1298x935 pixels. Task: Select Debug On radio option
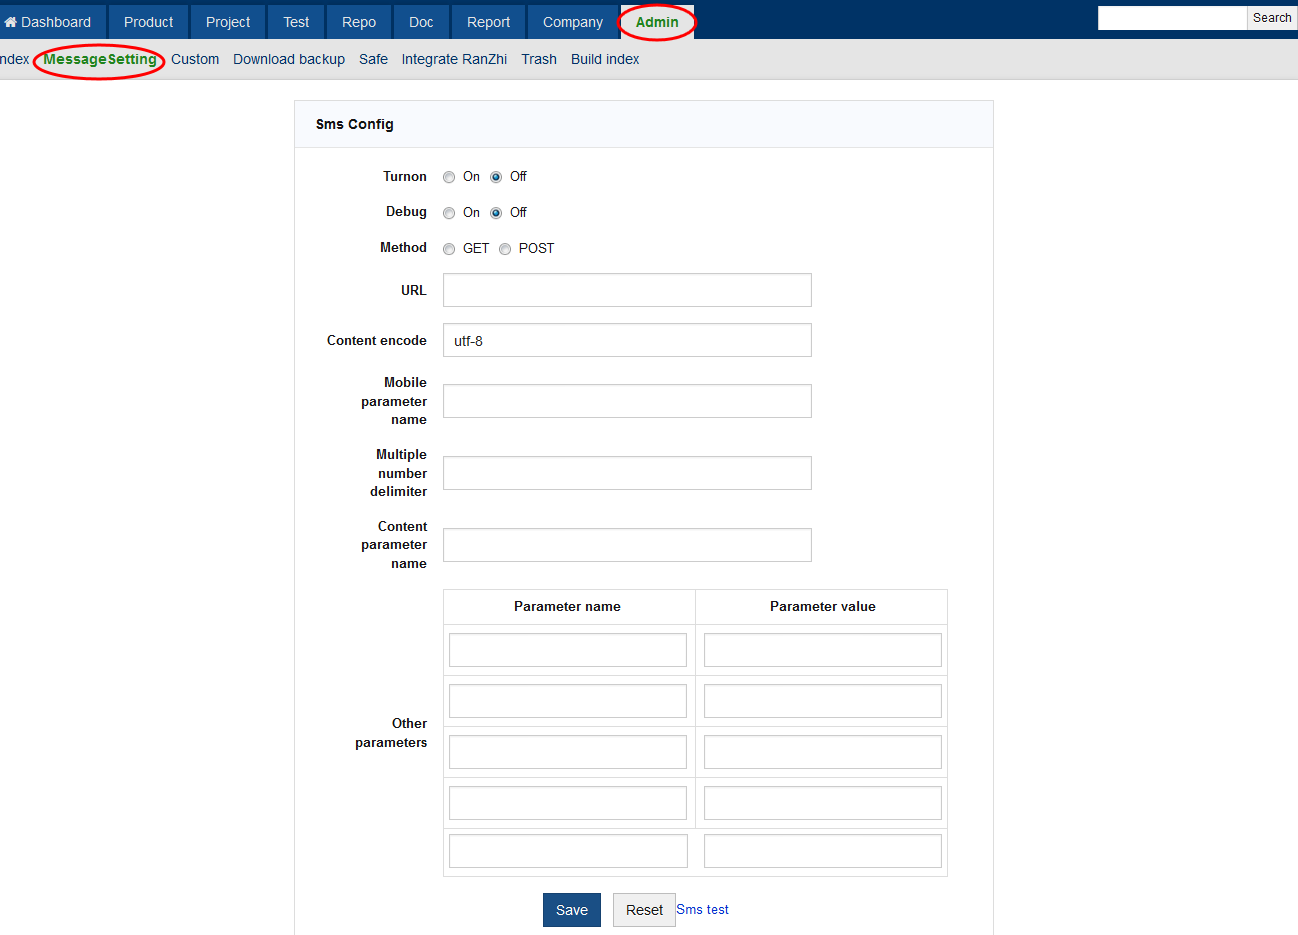click(x=449, y=213)
